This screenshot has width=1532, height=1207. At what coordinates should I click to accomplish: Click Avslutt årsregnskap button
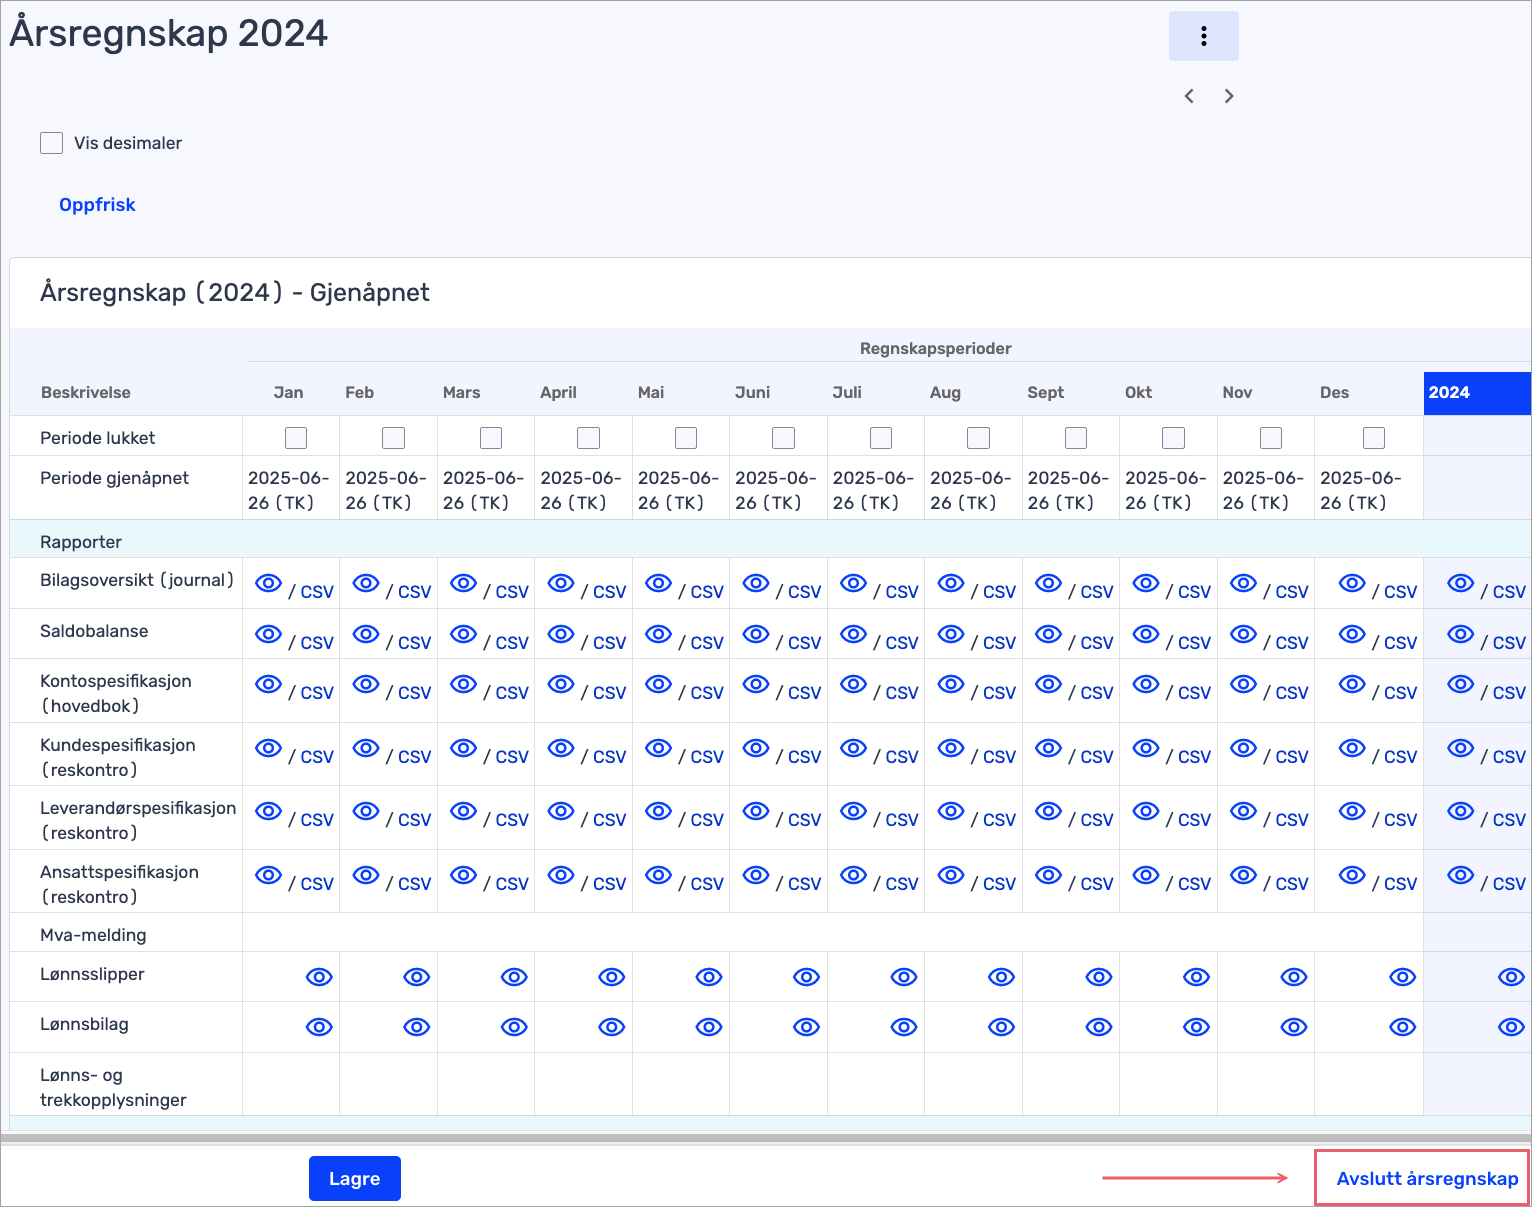click(1426, 1178)
